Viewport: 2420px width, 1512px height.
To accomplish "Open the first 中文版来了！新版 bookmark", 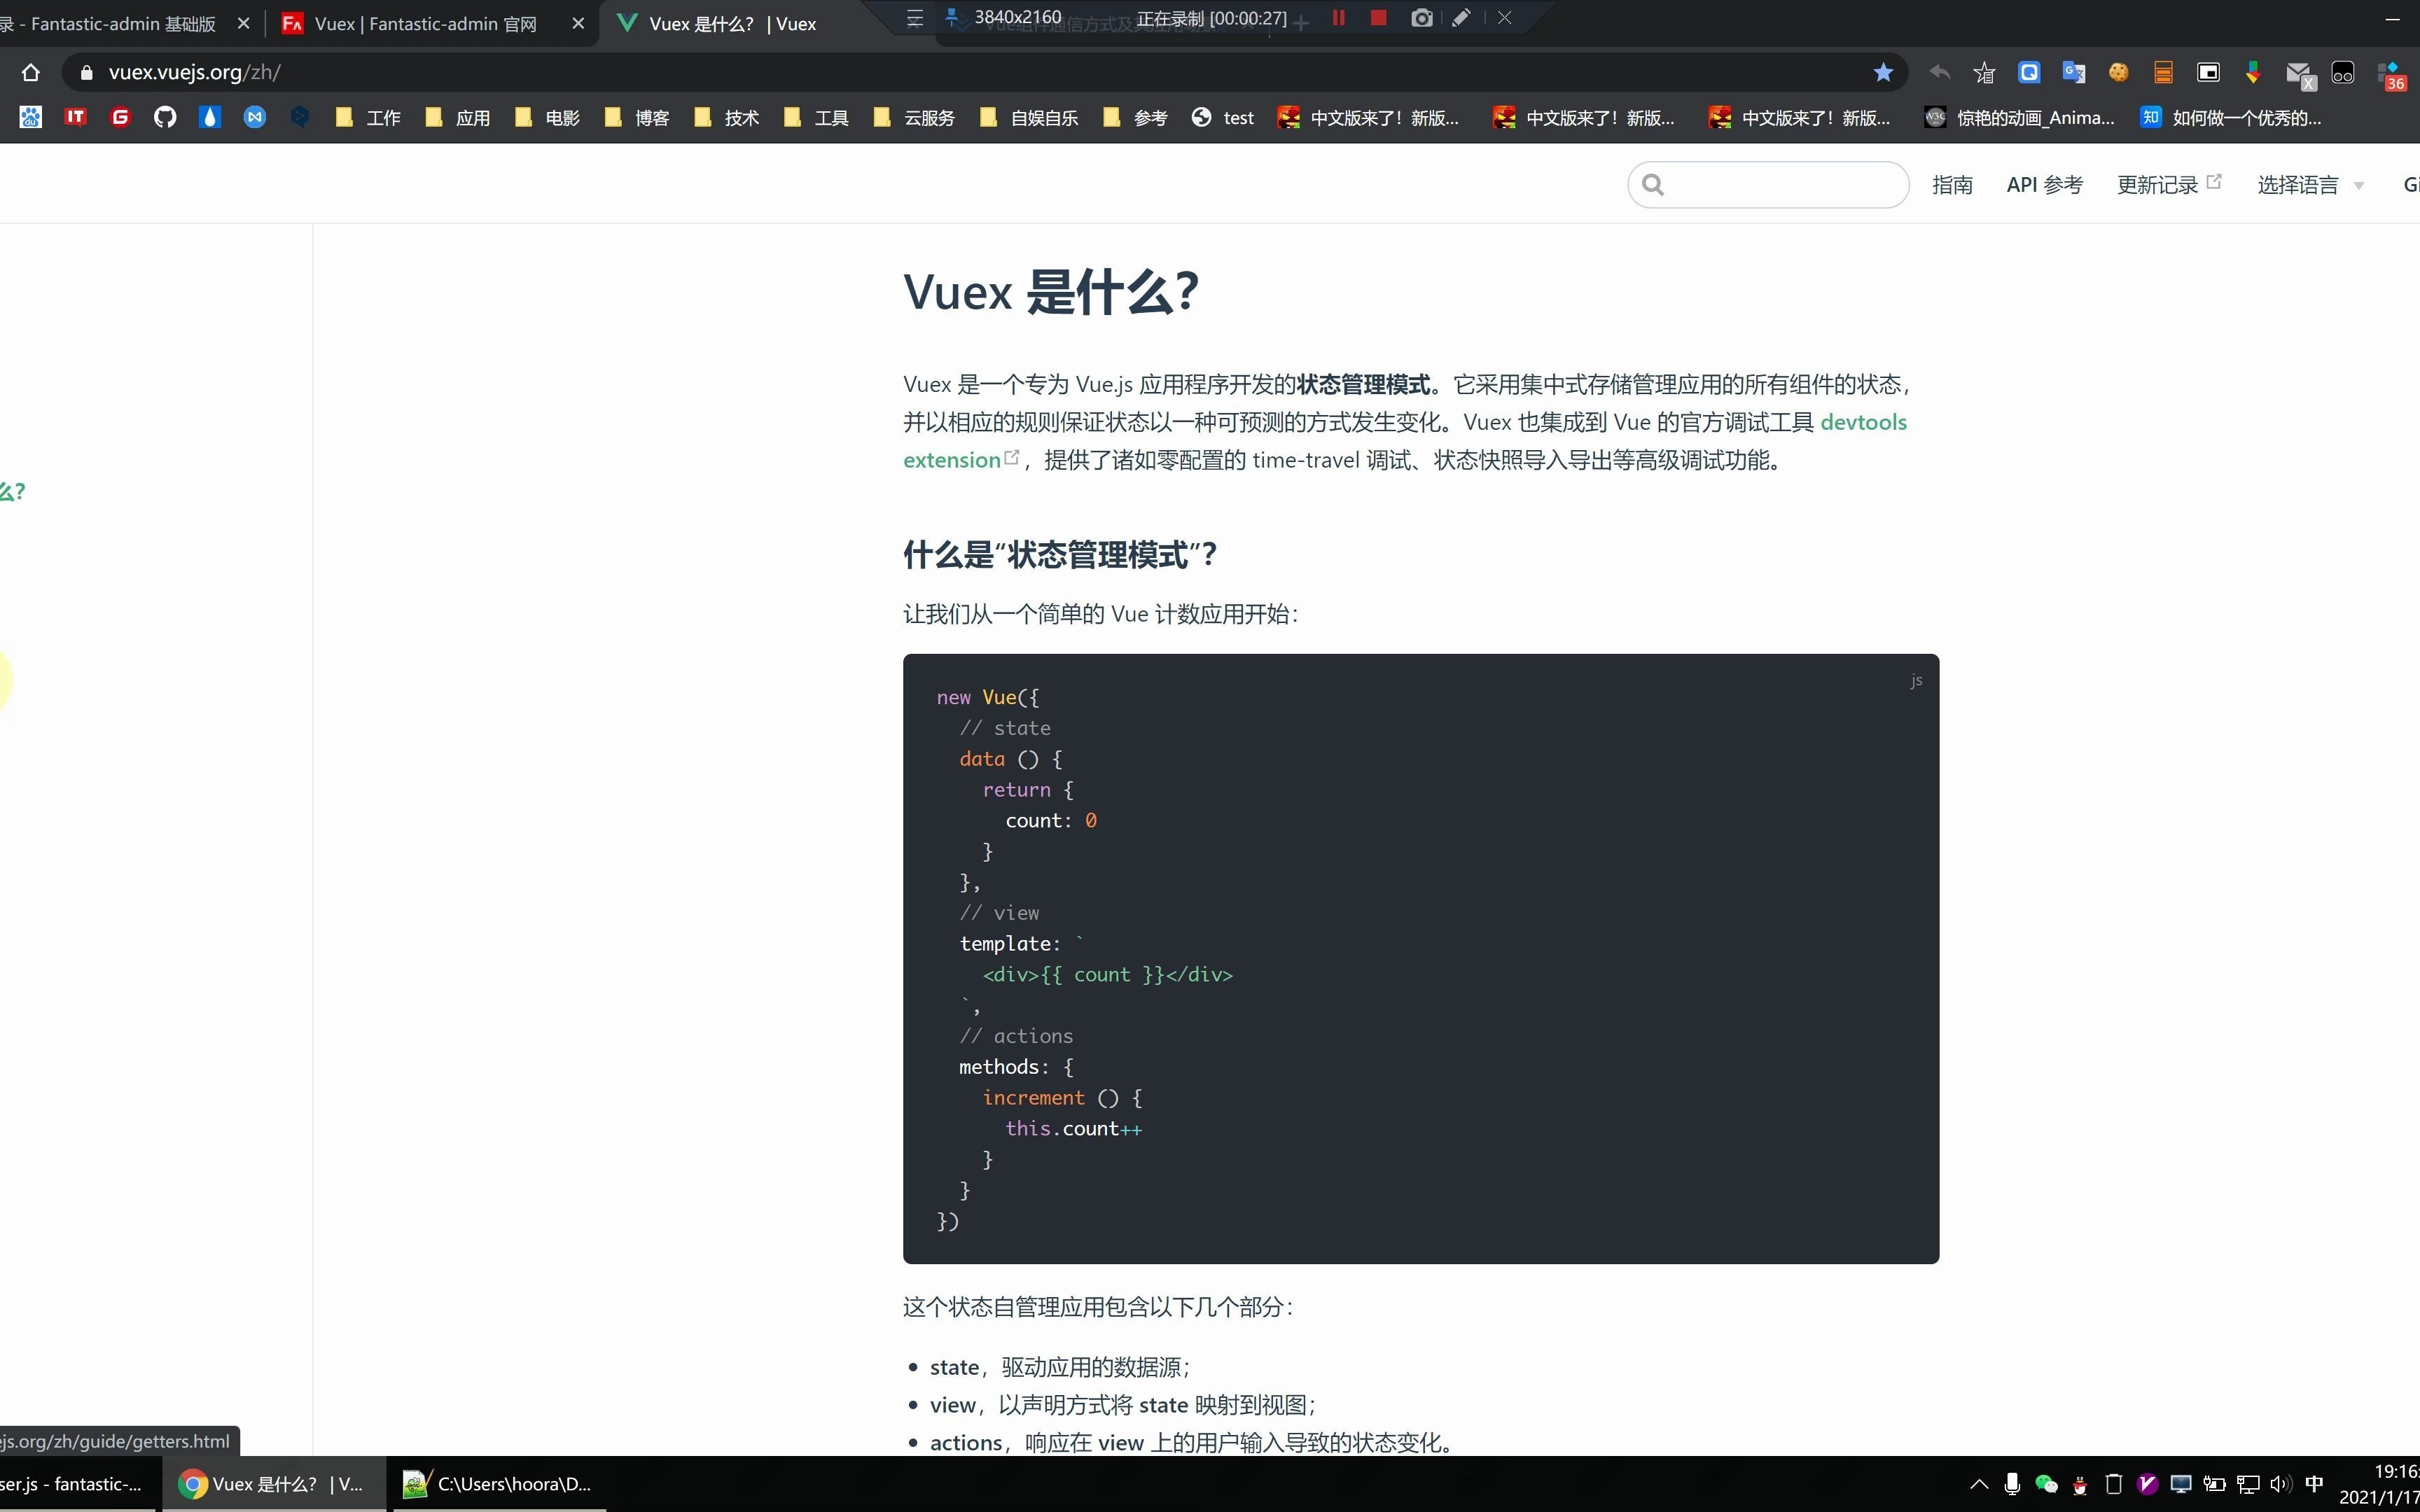I will [1368, 117].
